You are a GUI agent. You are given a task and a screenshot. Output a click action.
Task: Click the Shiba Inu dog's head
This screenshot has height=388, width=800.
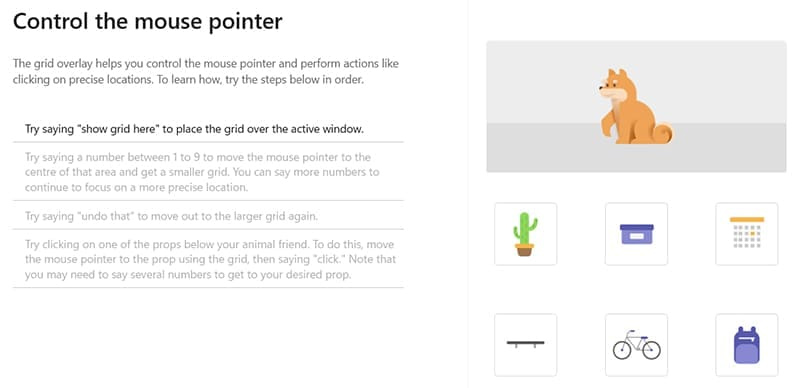click(x=615, y=86)
